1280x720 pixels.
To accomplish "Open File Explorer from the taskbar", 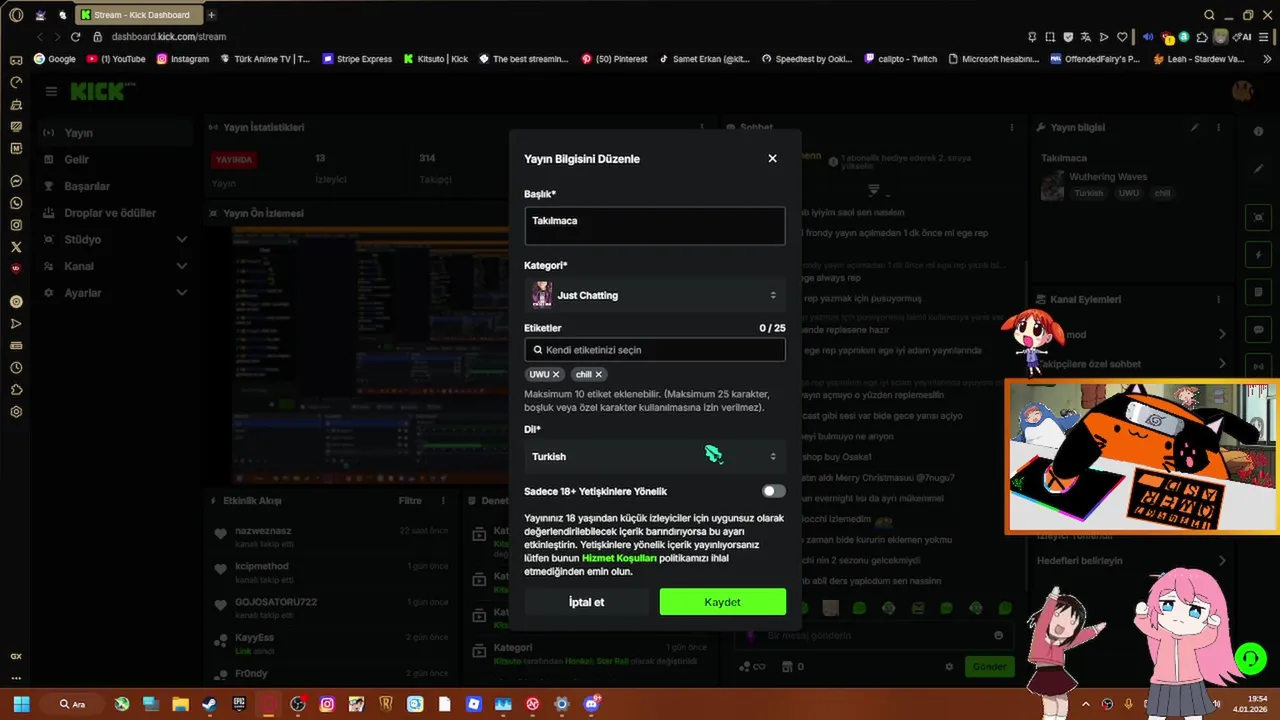I will tap(180, 704).
